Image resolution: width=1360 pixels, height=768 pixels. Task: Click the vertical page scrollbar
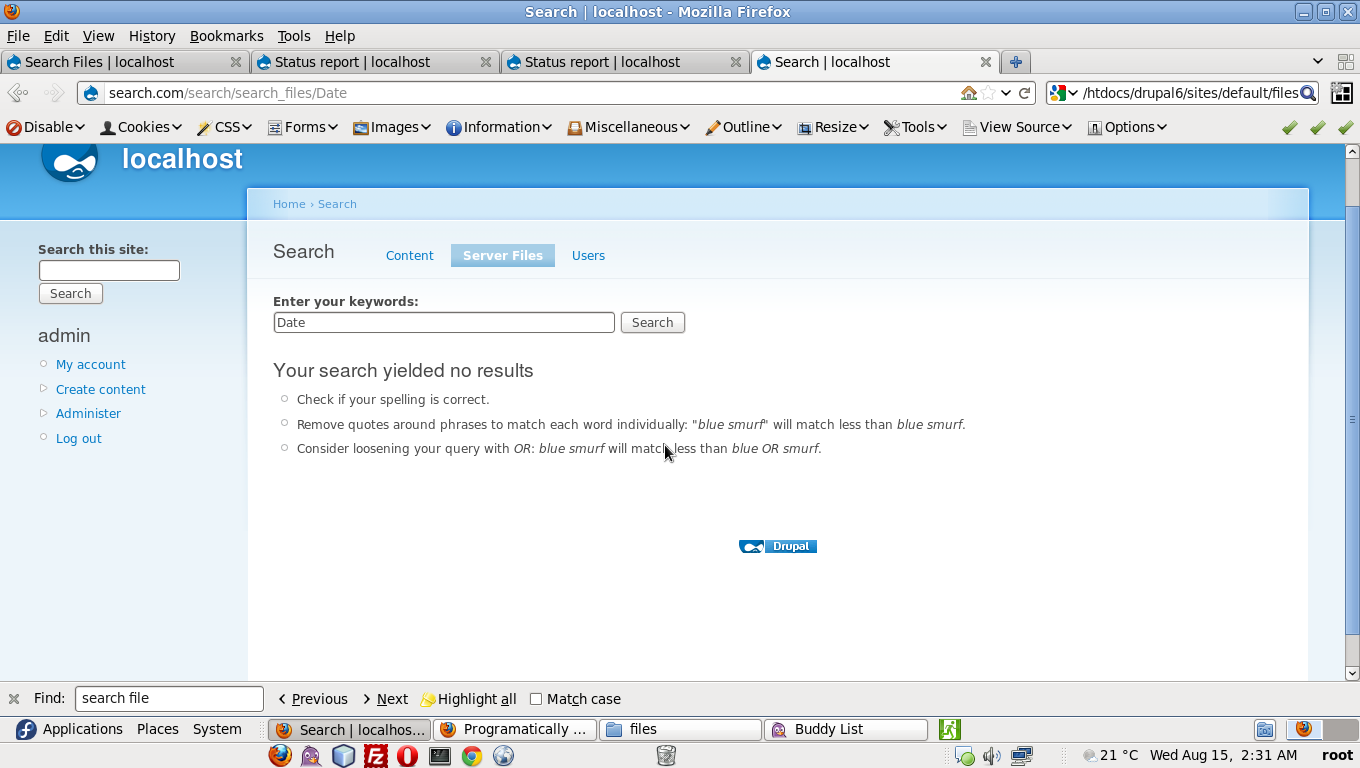1352,420
